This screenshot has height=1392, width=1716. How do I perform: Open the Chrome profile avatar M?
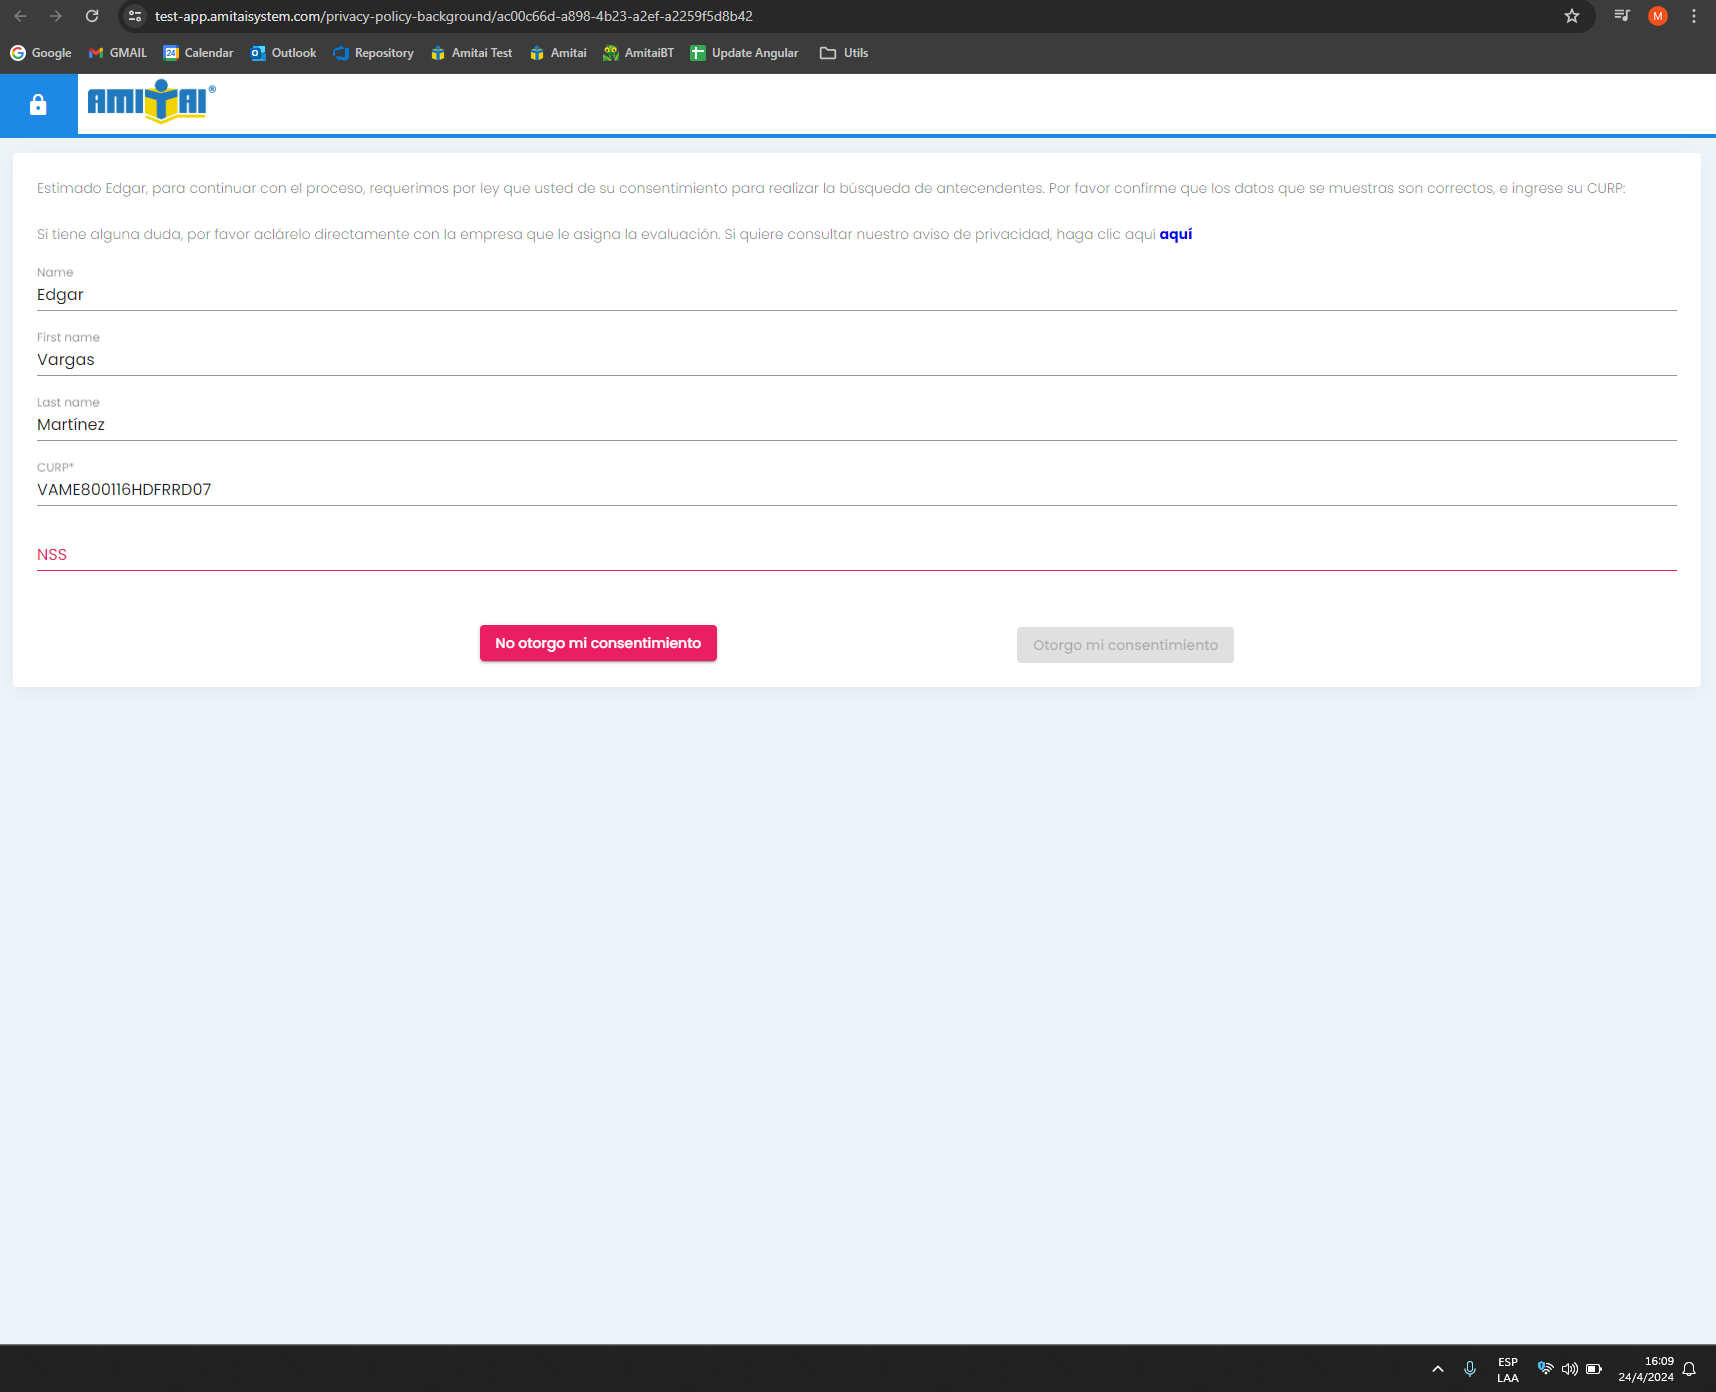click(1658, 16)
